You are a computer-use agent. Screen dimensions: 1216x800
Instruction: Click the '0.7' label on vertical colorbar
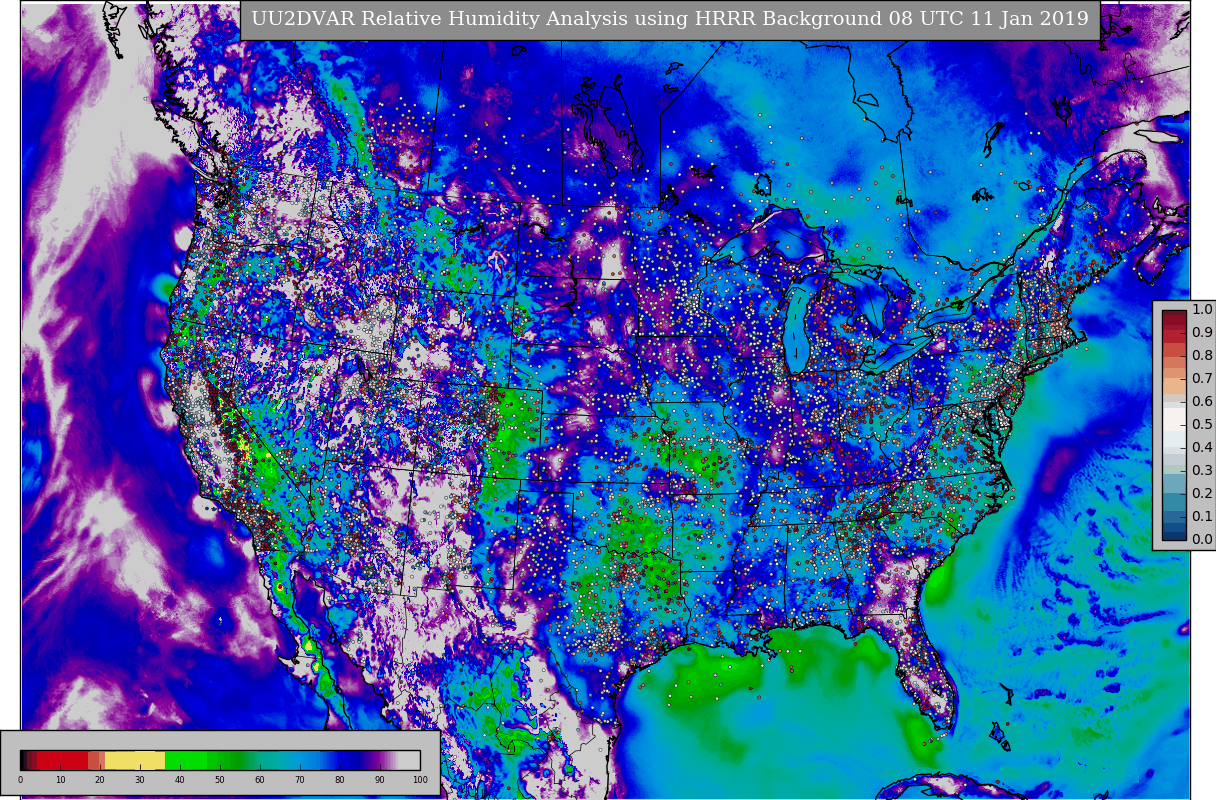point(1202,379)
